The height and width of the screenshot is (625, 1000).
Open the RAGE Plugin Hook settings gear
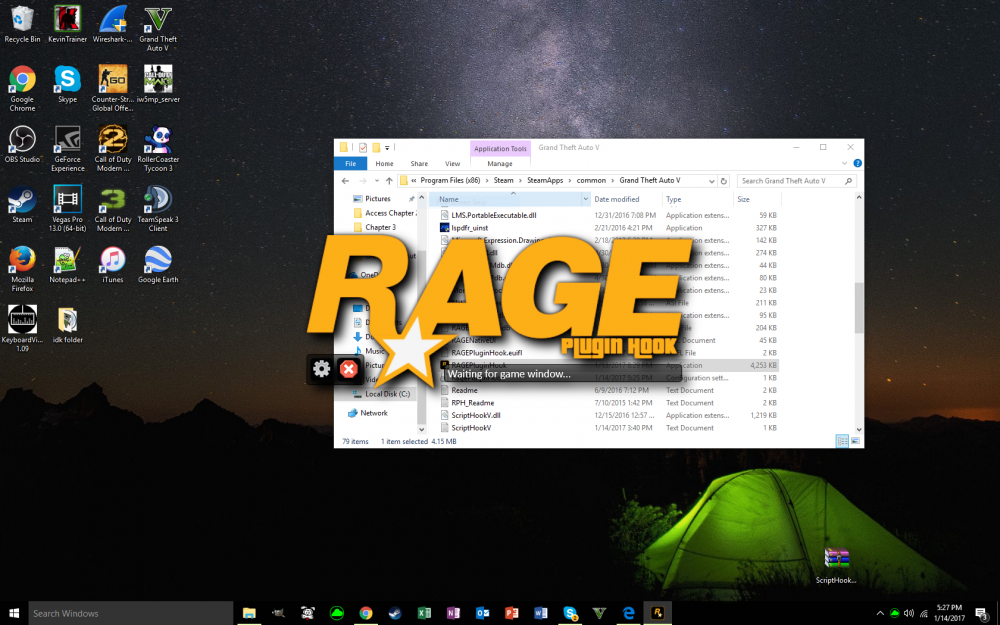321,368
